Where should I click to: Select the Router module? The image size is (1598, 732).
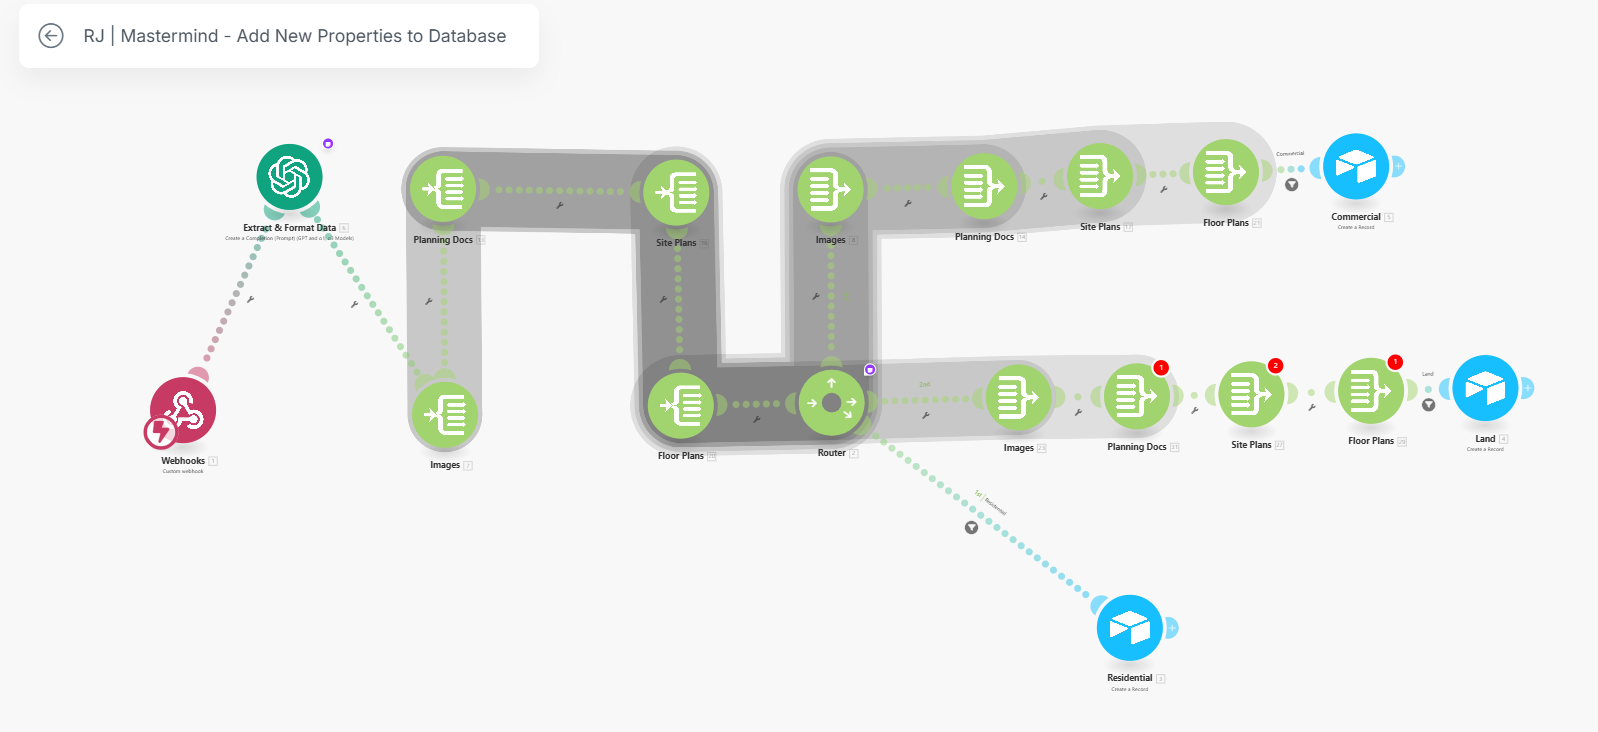(831, 403)
